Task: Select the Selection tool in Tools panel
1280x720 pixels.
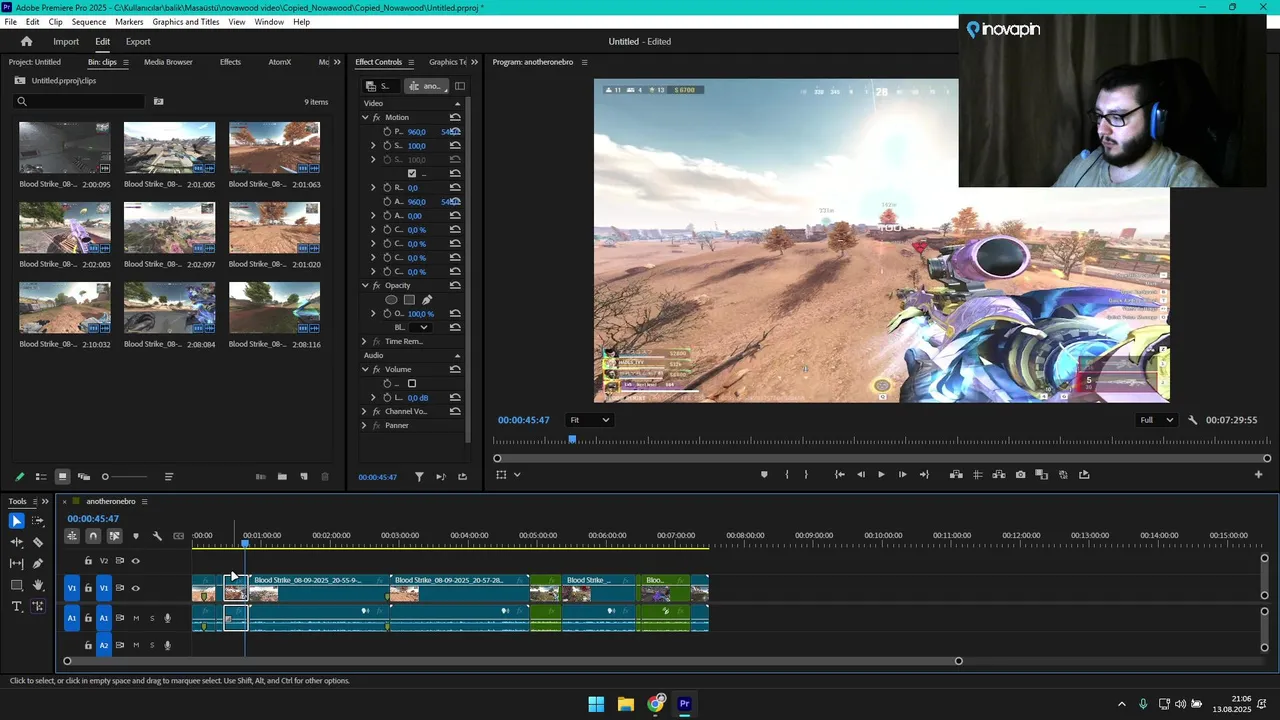Action: (16, 521)
